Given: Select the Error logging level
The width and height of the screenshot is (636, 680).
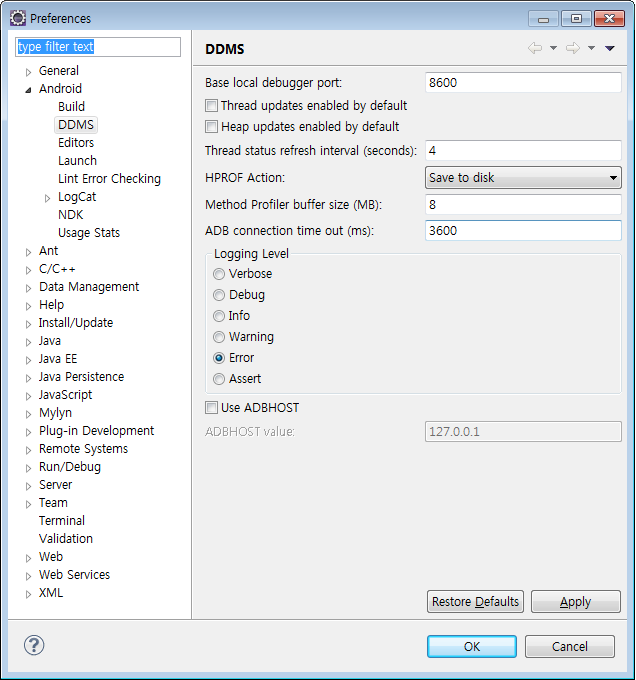Looking at the screenshot, I should [219, 358].
